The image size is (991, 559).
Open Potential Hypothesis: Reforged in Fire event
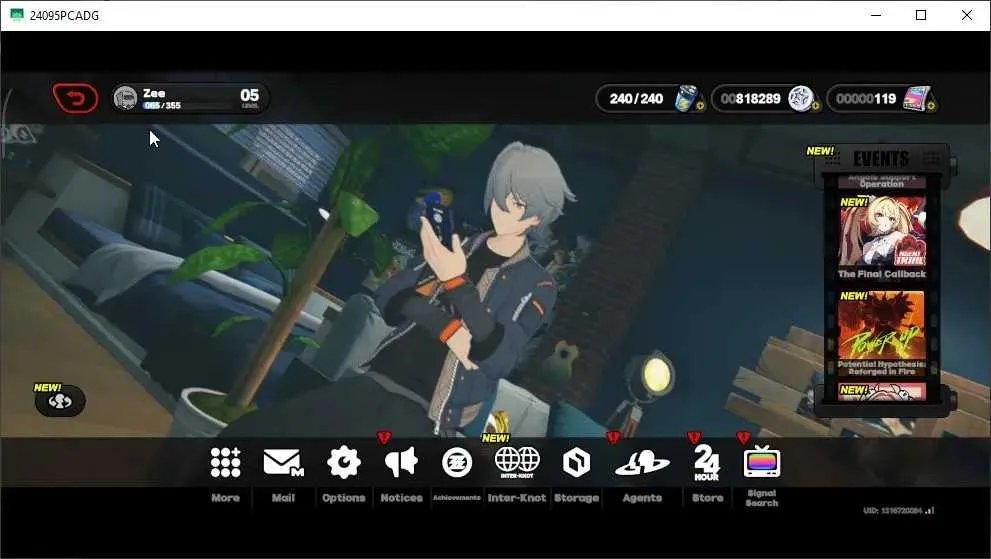tap(882, 334)
